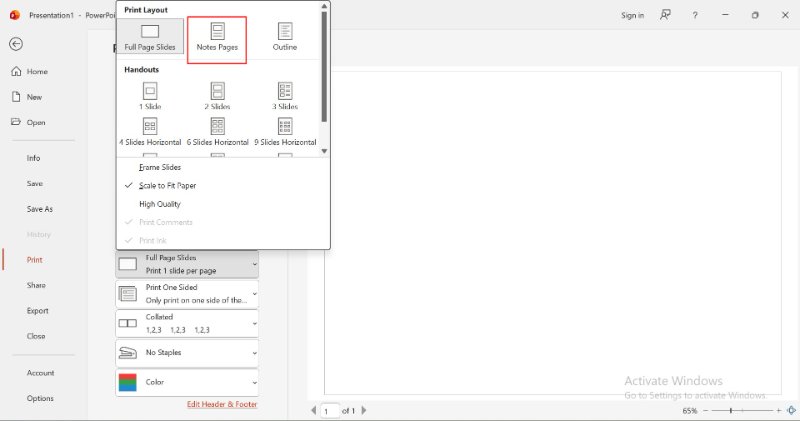
Task: Open the Home page in backstage
Action: click(x=30, y=71)
